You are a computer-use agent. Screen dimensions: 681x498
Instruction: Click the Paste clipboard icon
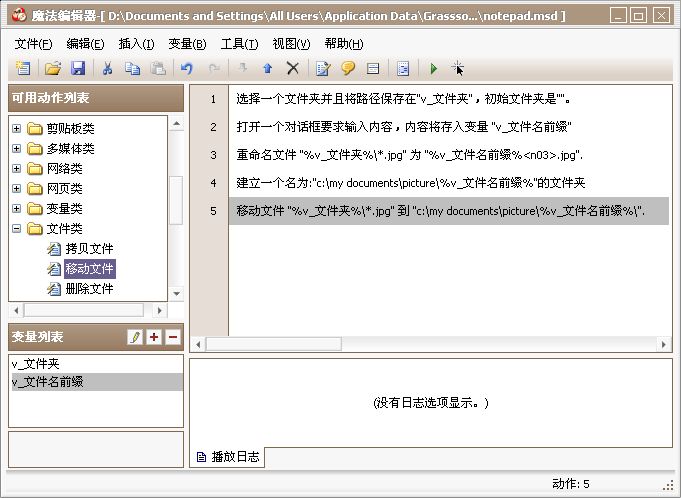158,68
